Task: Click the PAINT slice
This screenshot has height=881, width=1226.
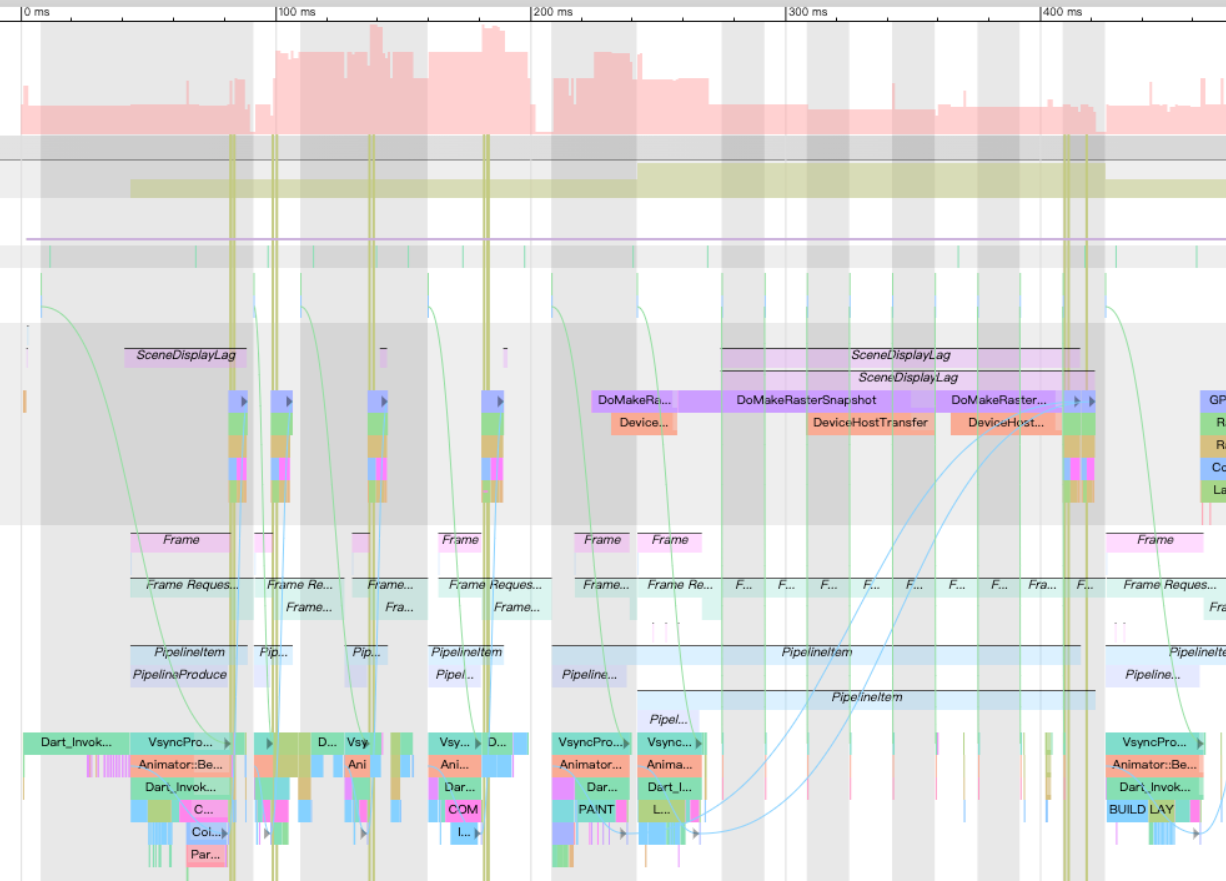Action: pos(596,810)
